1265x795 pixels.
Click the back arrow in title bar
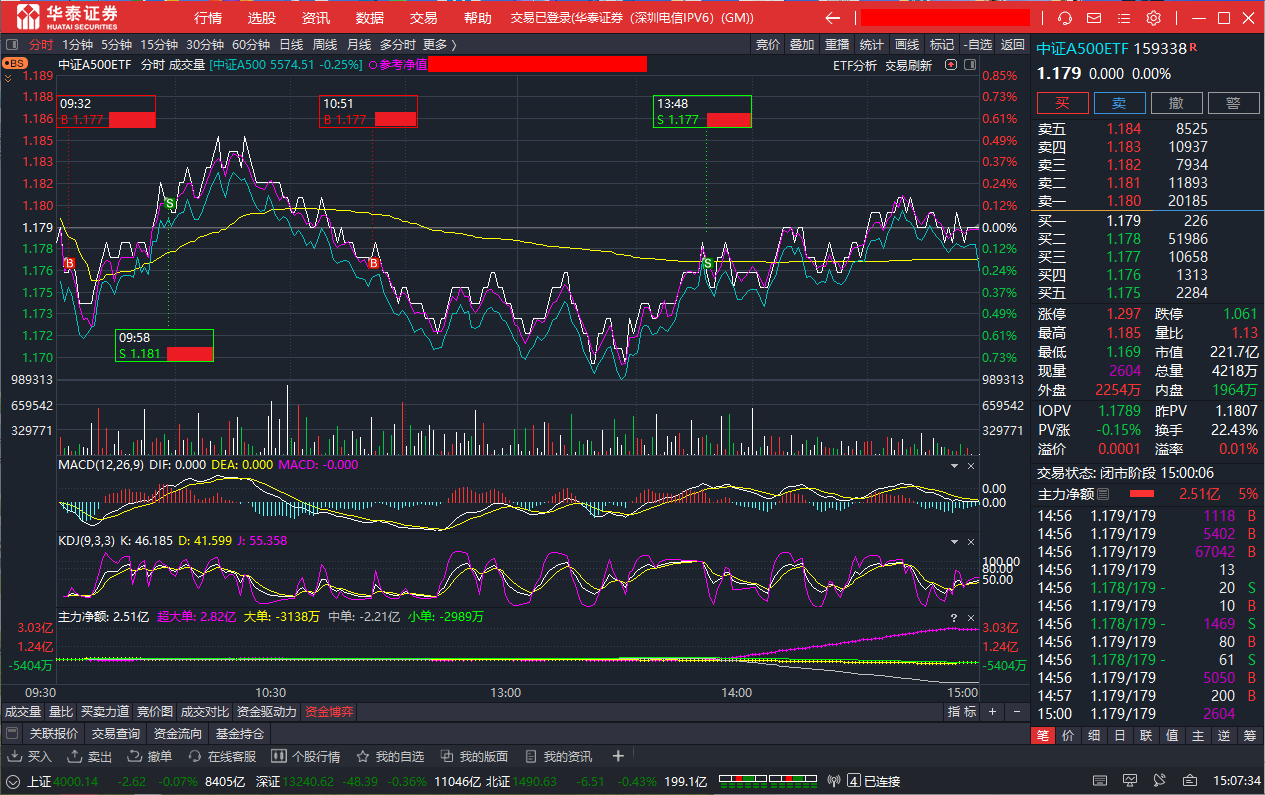click(832, 18)
